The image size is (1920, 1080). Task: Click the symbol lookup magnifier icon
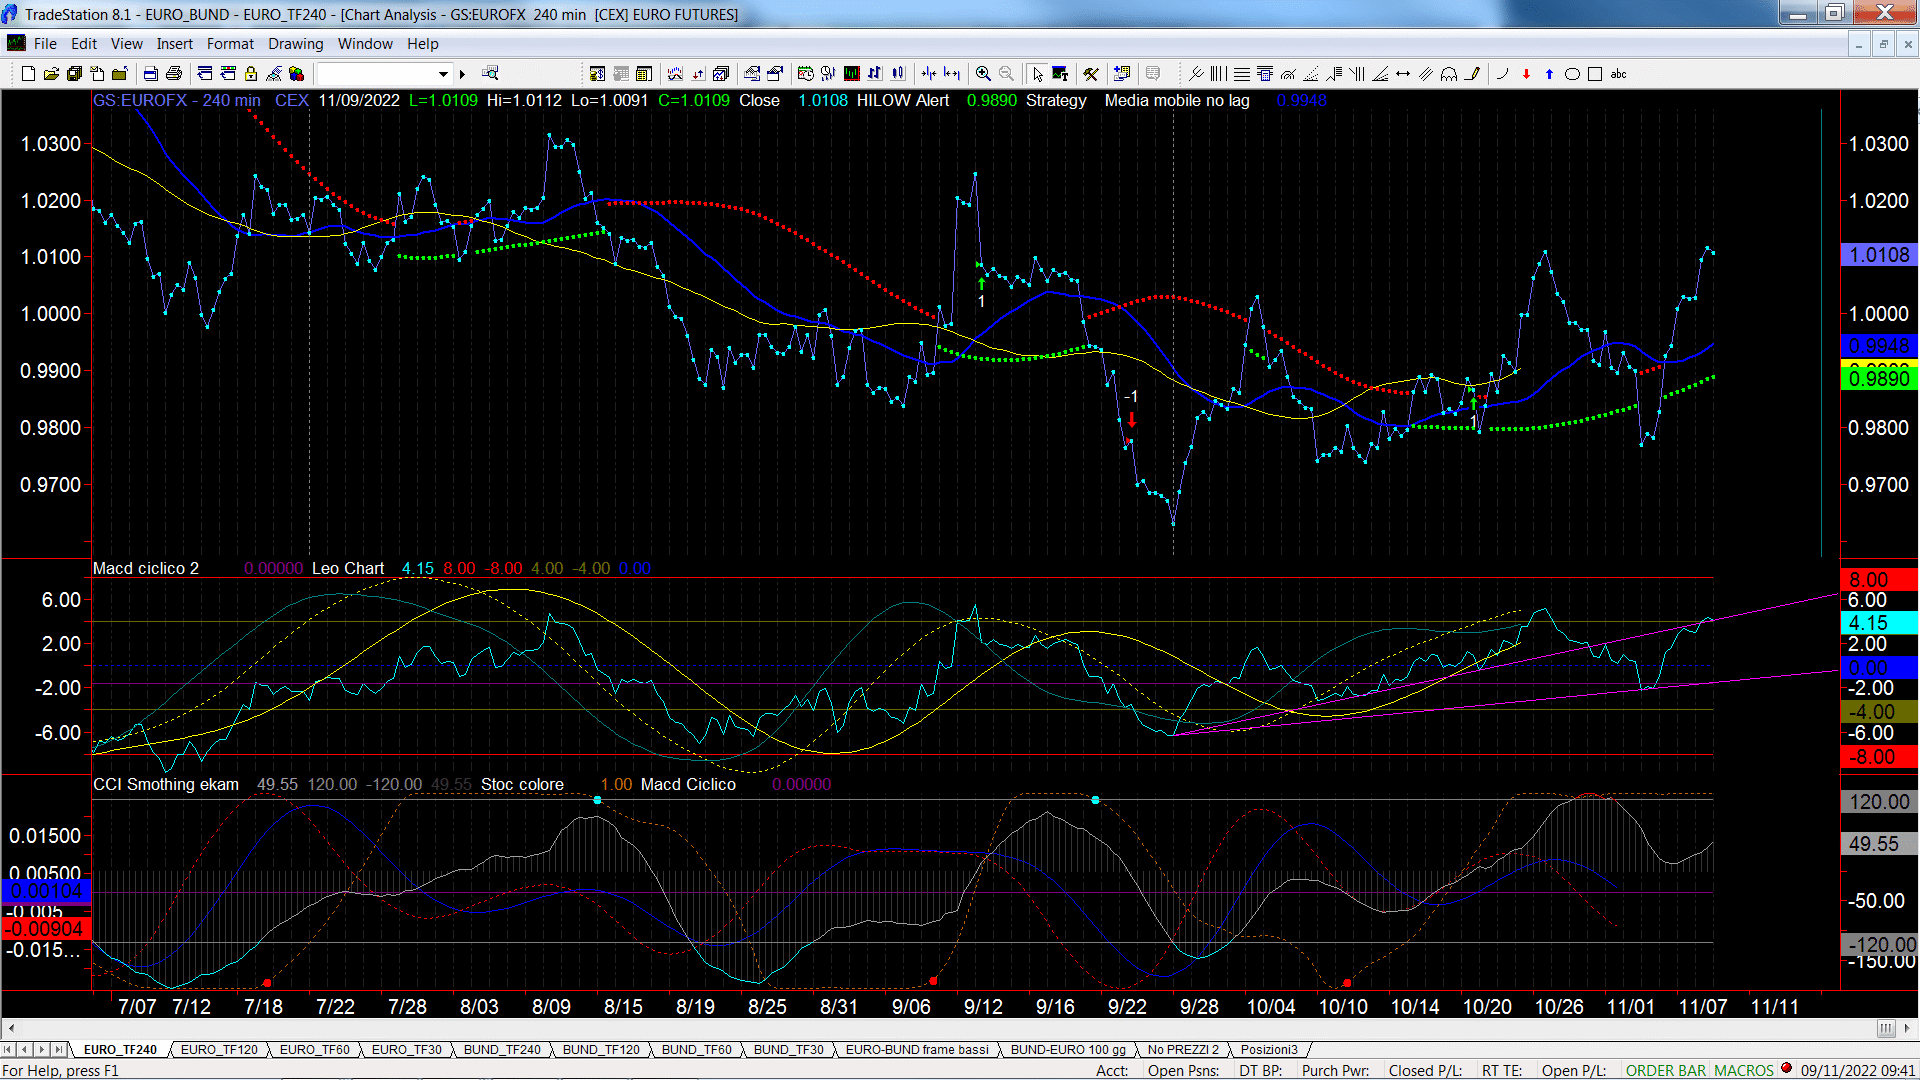tap(490, 73)
